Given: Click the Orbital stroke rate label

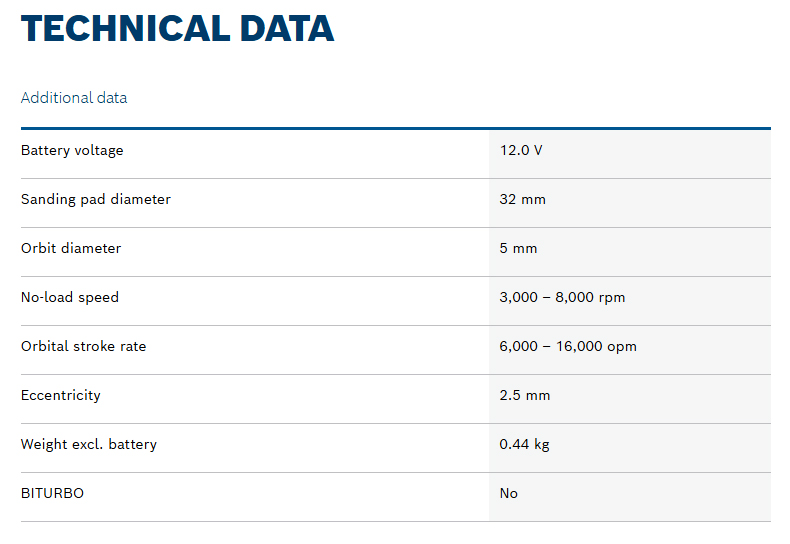Looking at the screenshot, I should pos(83,347).
